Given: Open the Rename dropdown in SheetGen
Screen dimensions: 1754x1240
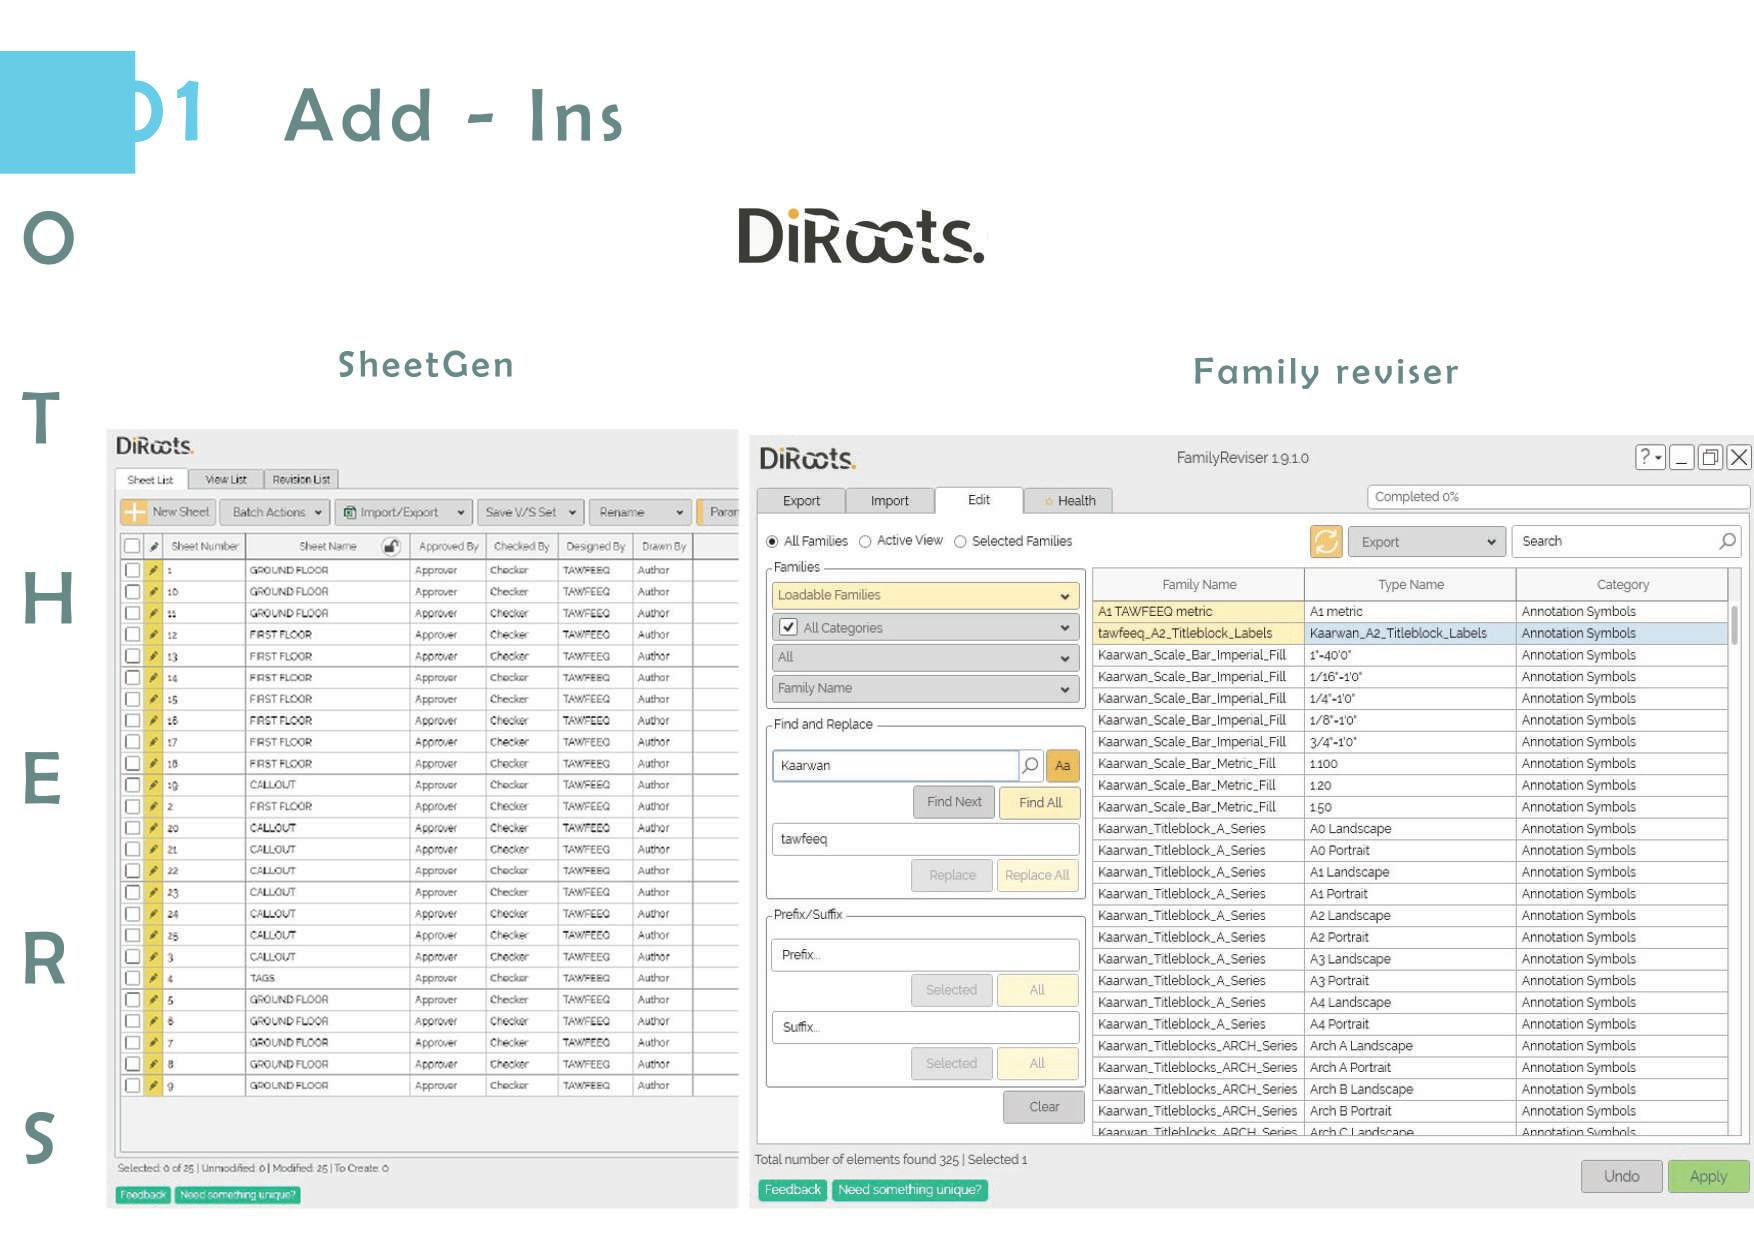Looking at the screenshot, I should pyautogui.click(x=640, y=512).
